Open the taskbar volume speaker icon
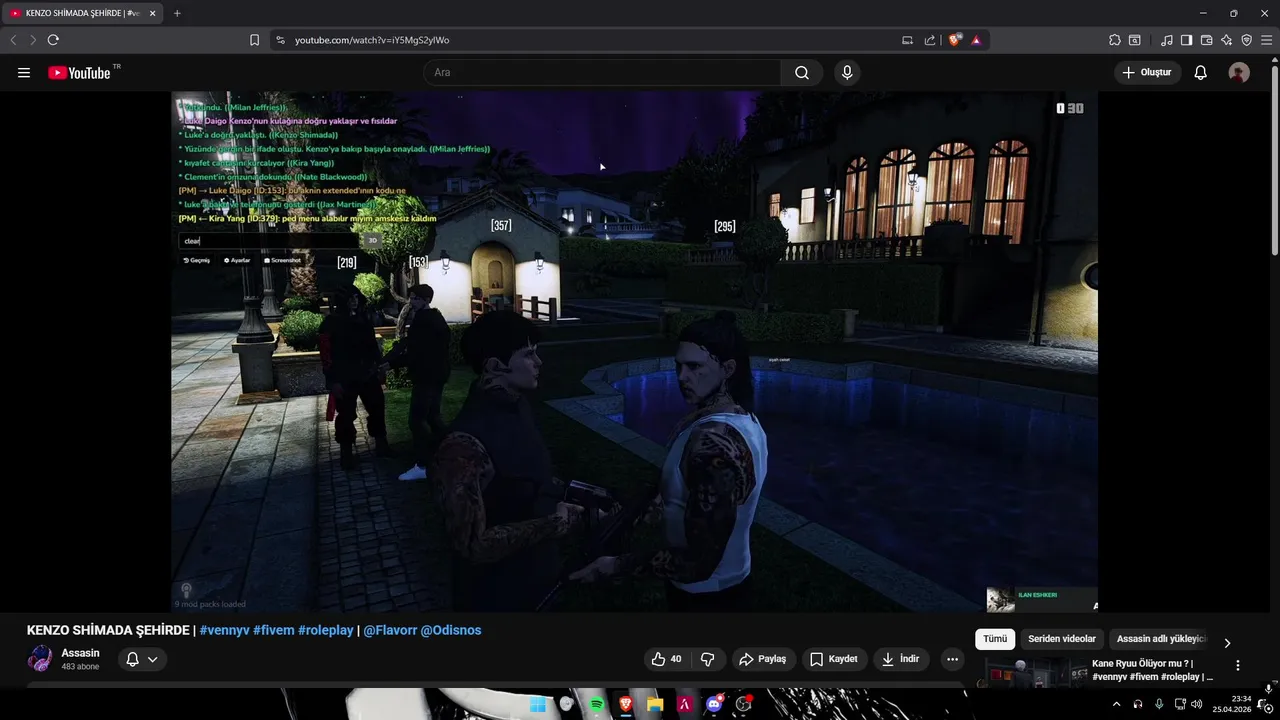Viewport: 1280px width, 720px height. tap(1196, 704)
